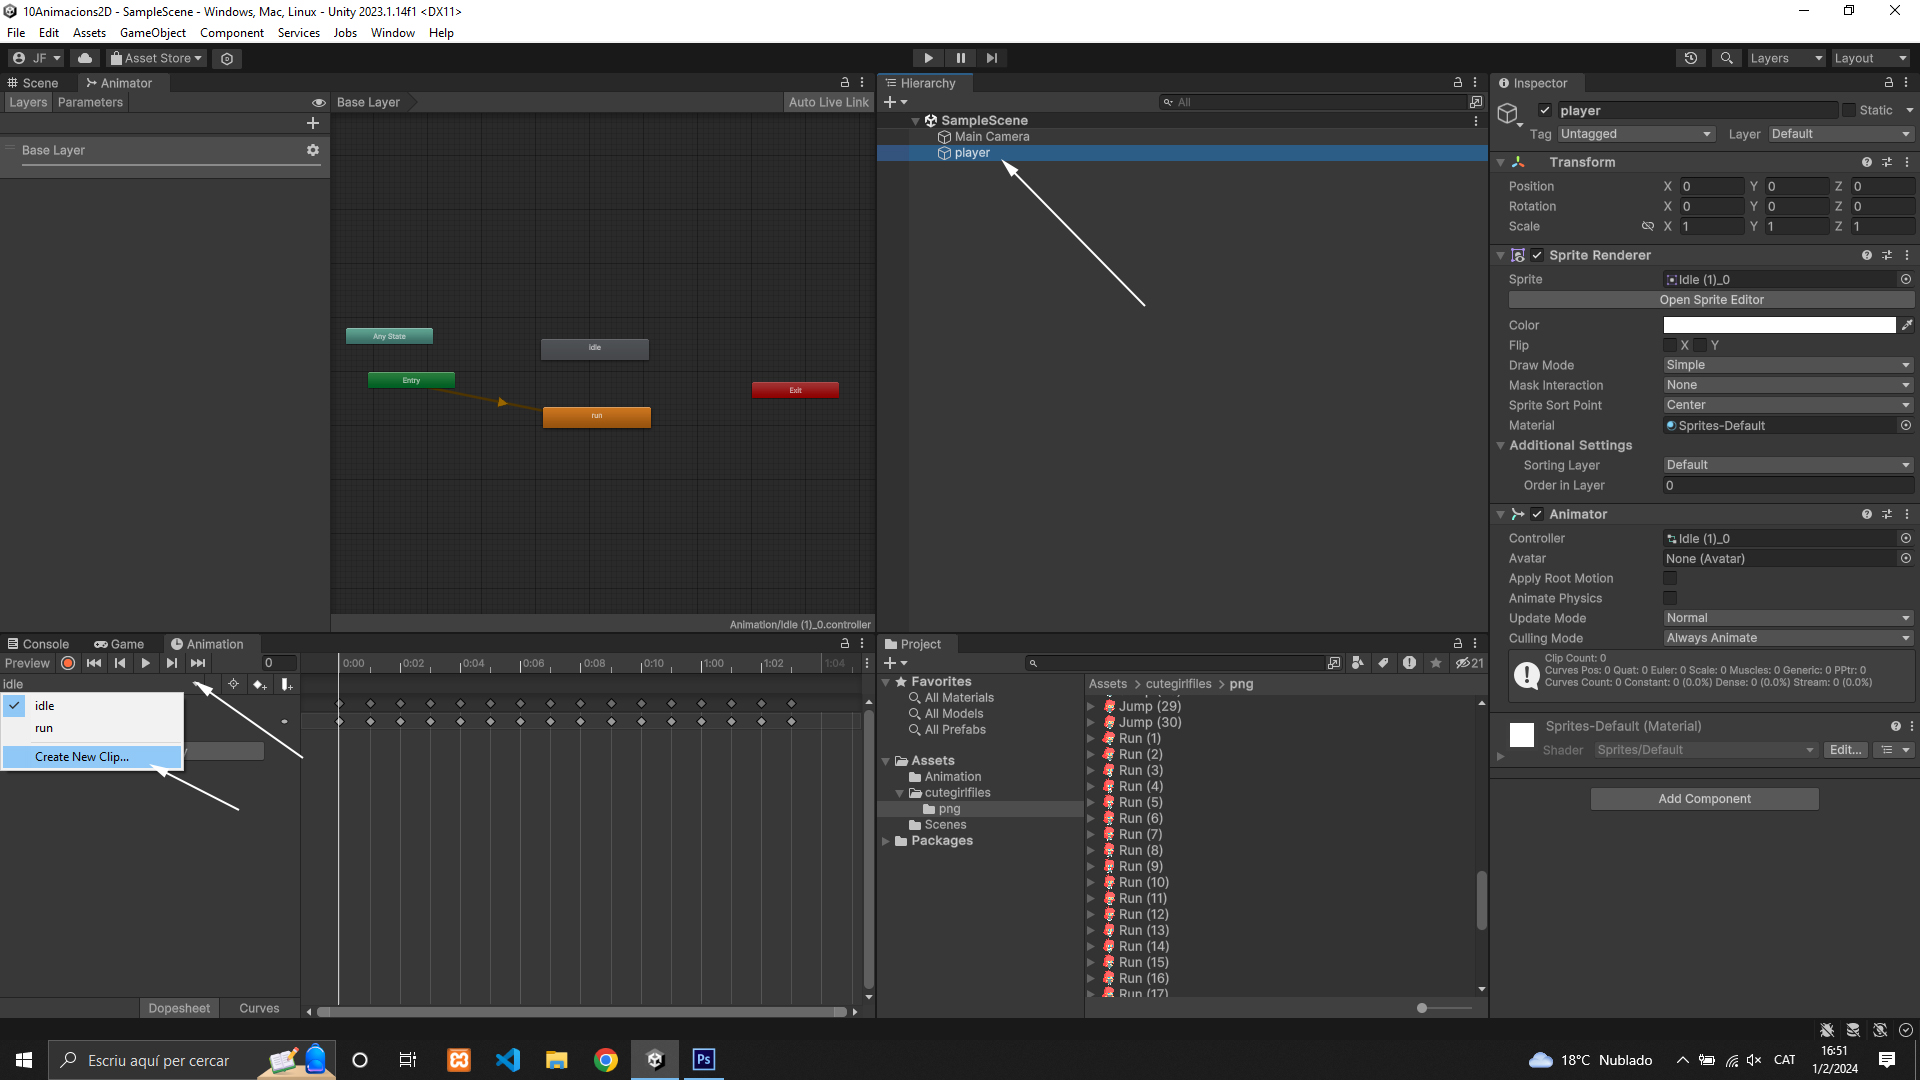1920x1080 pixels.
Task: Toggle Apply Root Motion checkbox
Action: coord(1670,578)
